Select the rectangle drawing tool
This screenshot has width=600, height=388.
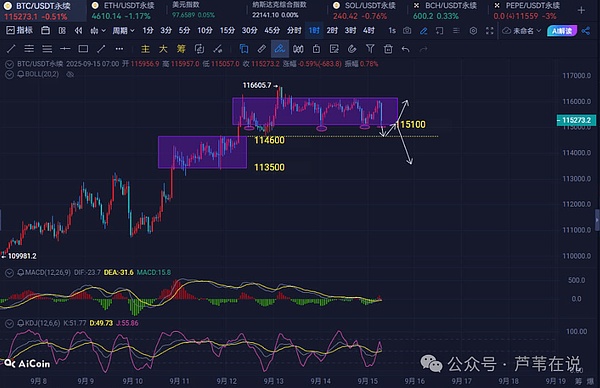click(x=83, y=49)
